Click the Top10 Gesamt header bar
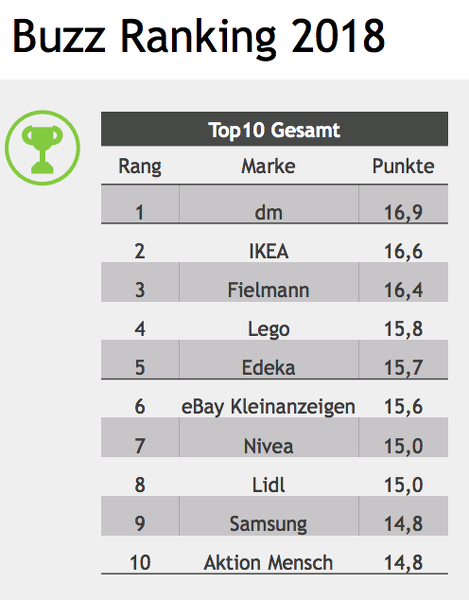This screenshot has width=469, height=600. tap(274, 129)
